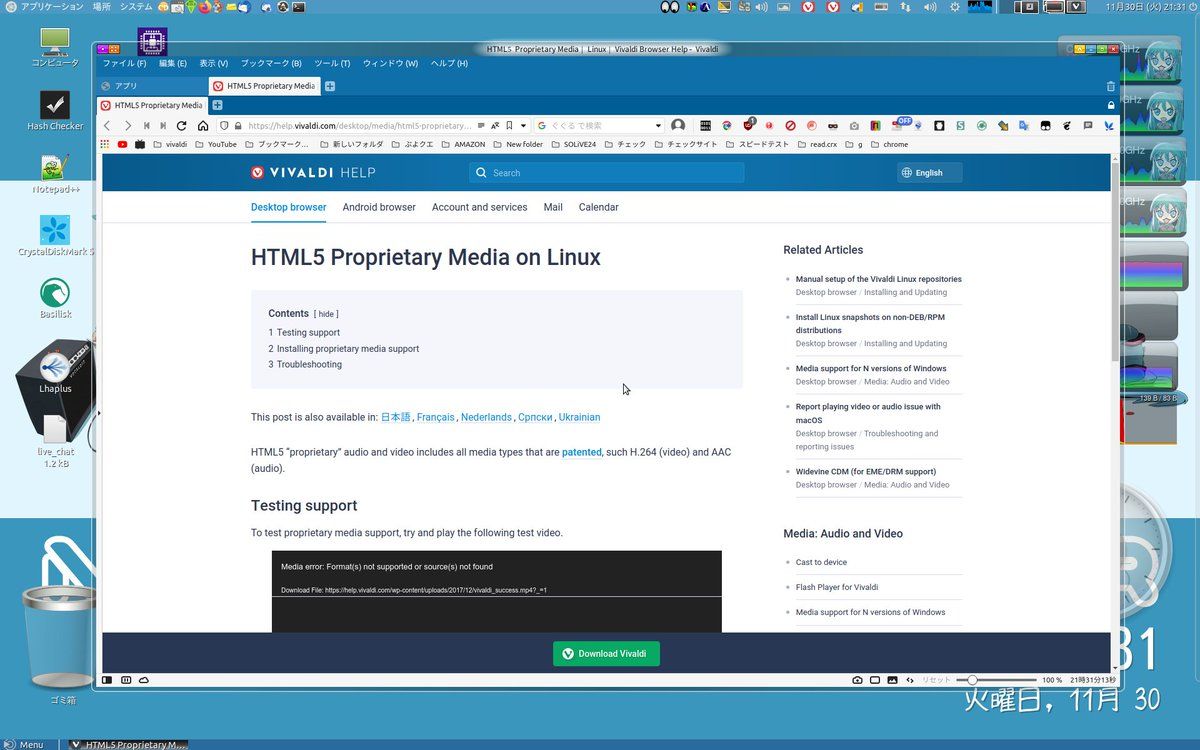Jump to Installing proprietary media support
Viewport: 1200px width, 750px height.
[x=348, y=349]
